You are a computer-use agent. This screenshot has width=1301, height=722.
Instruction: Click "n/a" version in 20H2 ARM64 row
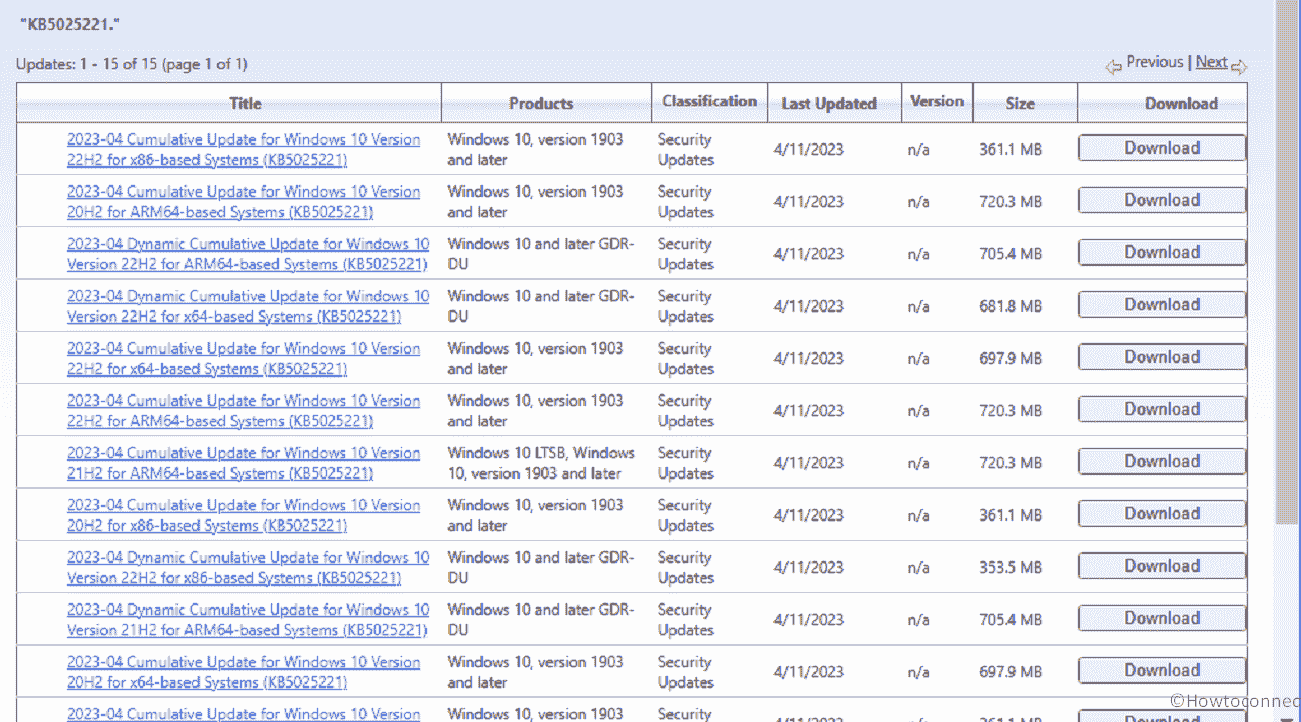919,202
